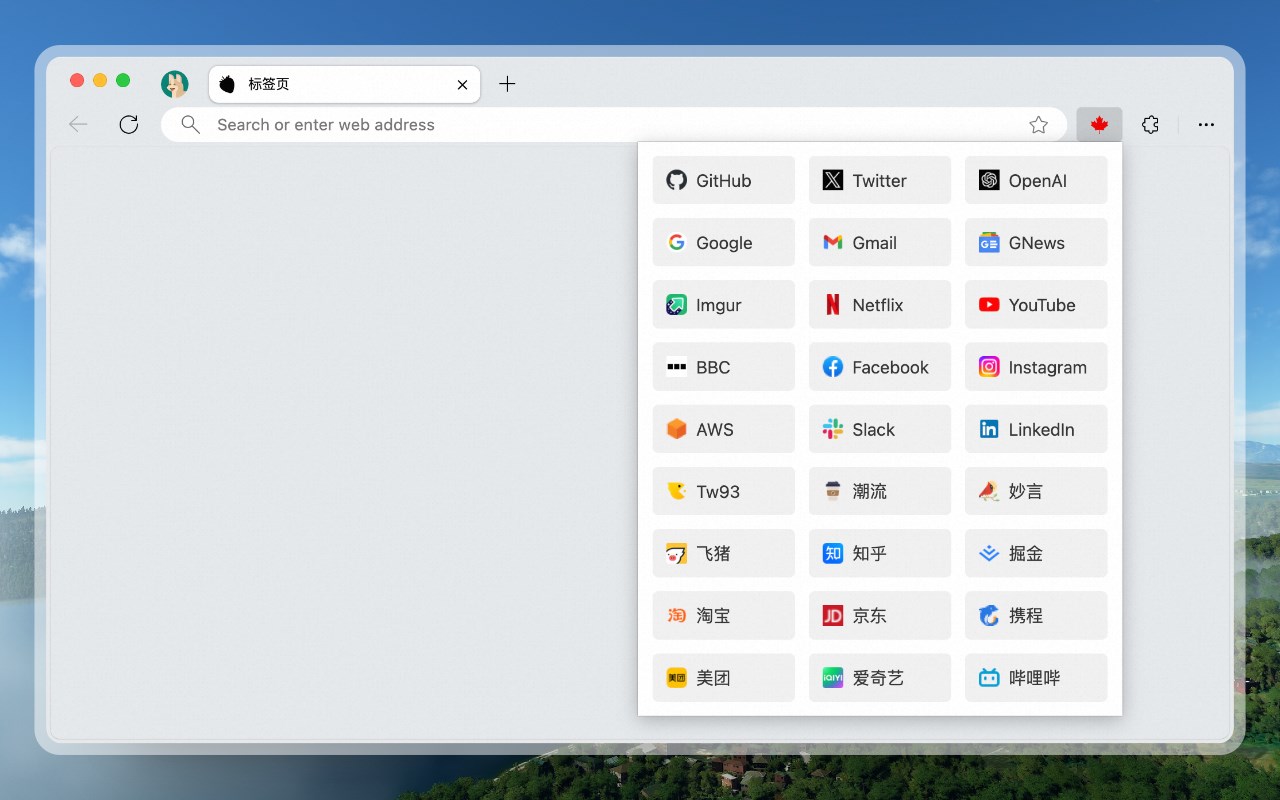Open the Extensions puzzle piece menu
The image size is (1280, 800).
(x=1151, y=125)
